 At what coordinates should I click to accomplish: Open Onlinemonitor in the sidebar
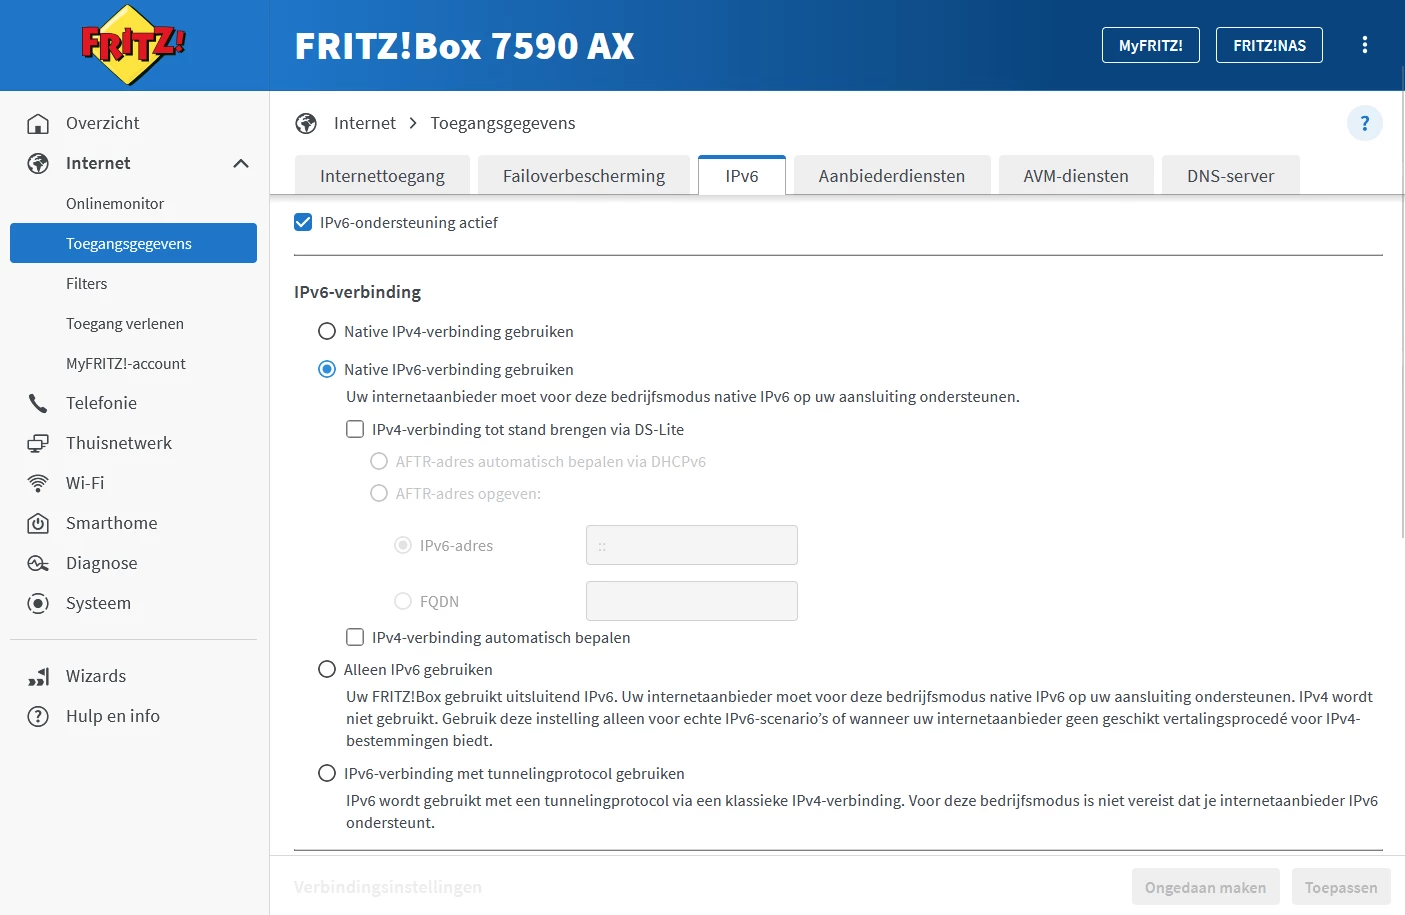[x=133, y=203]
